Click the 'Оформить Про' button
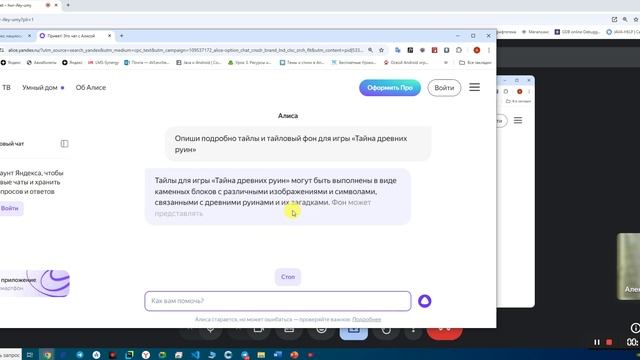Image resolution: width=640 pixels, height=360 pixels. pos(390,88)
